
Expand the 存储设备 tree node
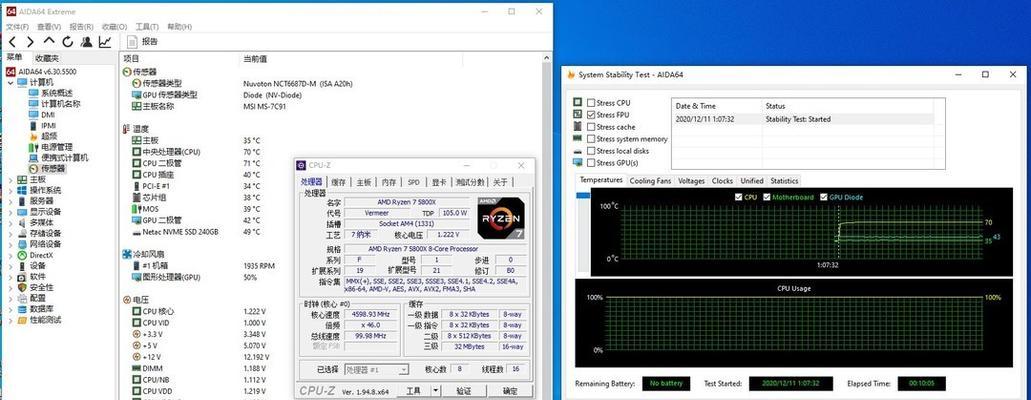(x=10, y=234)
